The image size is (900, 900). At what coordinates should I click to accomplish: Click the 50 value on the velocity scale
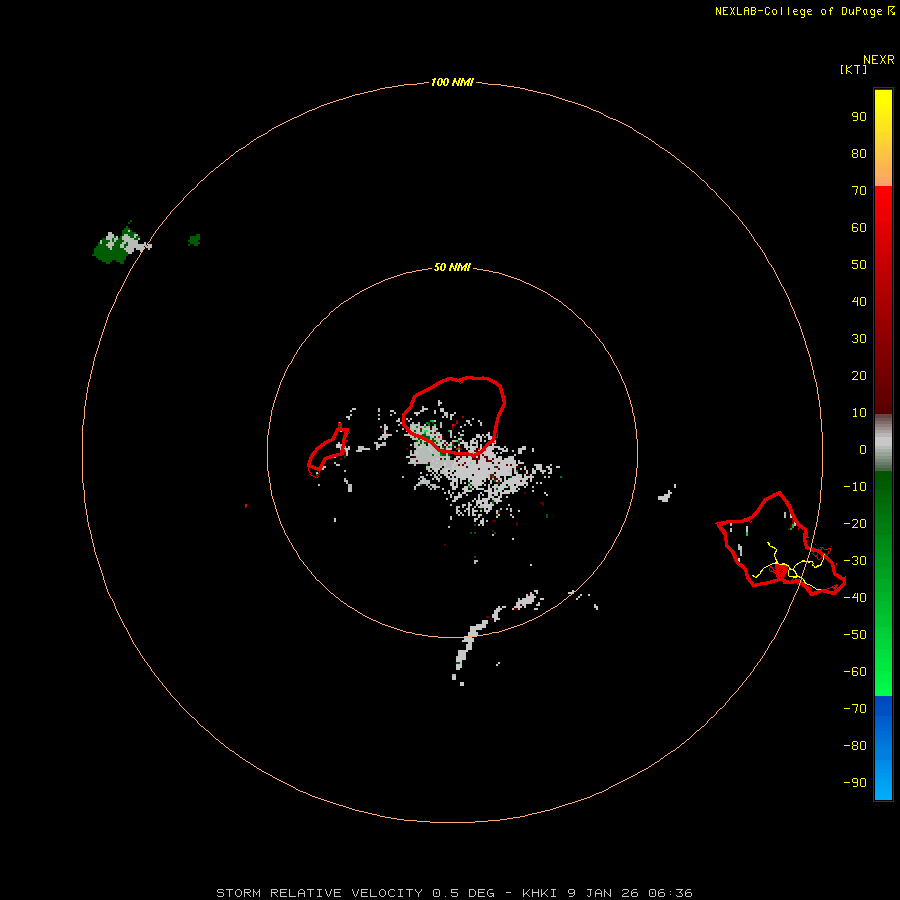(859, 265)
